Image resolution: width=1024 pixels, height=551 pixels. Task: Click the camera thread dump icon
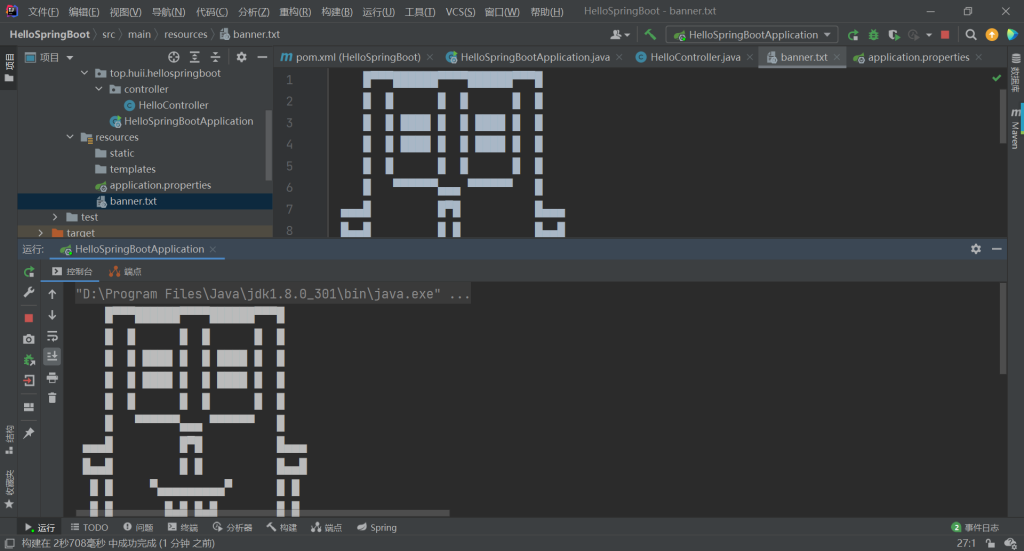tap(29, 339)
